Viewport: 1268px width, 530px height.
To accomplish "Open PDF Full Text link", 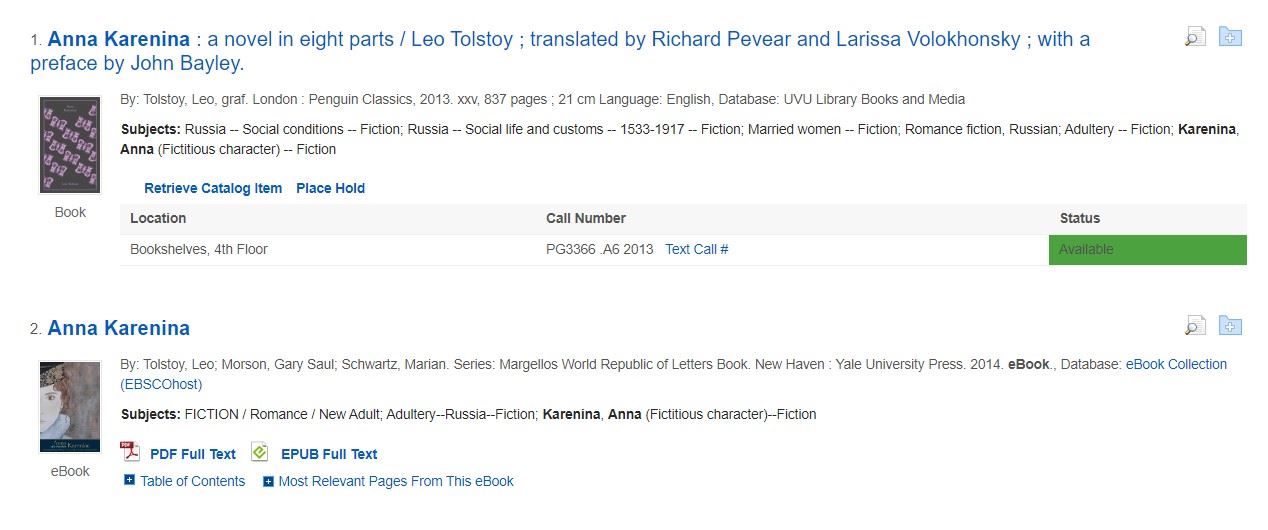I will [x=193, y=454].
